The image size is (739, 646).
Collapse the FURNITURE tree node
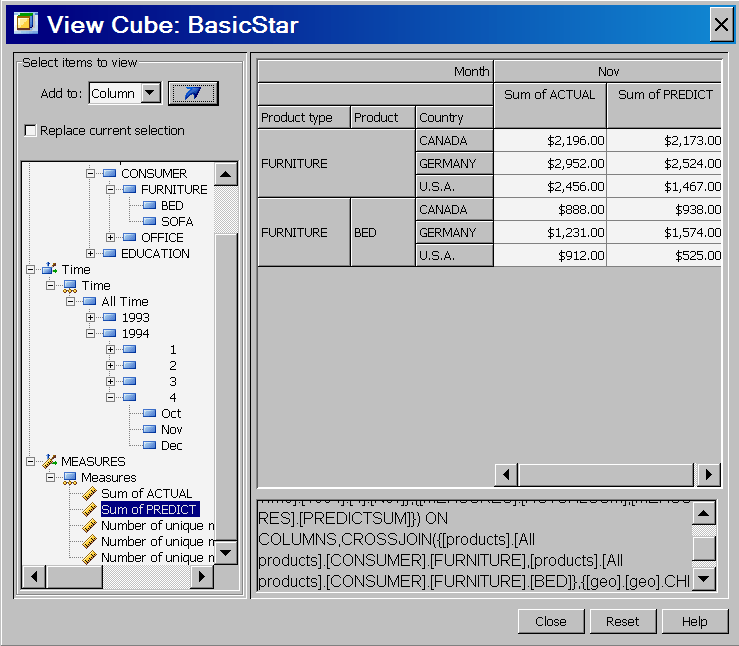point(111,189)
